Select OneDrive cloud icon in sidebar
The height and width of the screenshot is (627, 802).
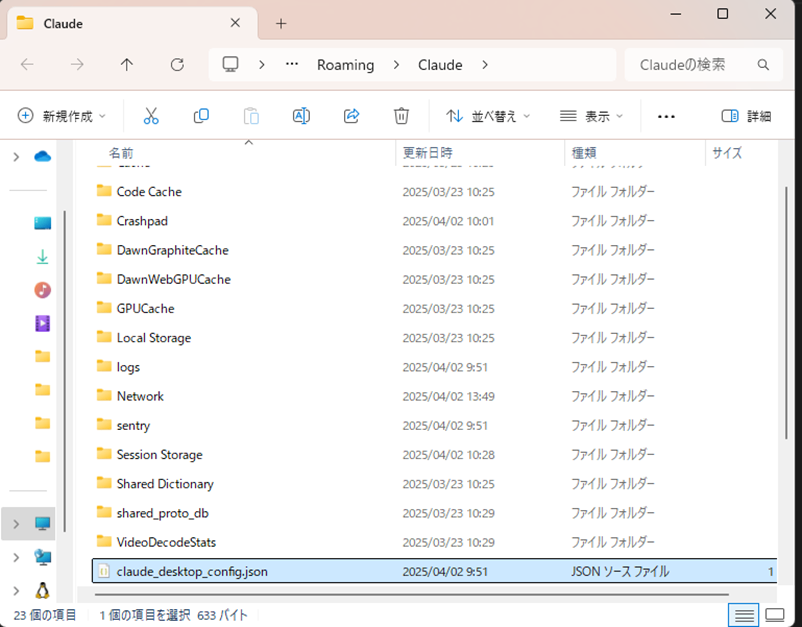[42, 156]
